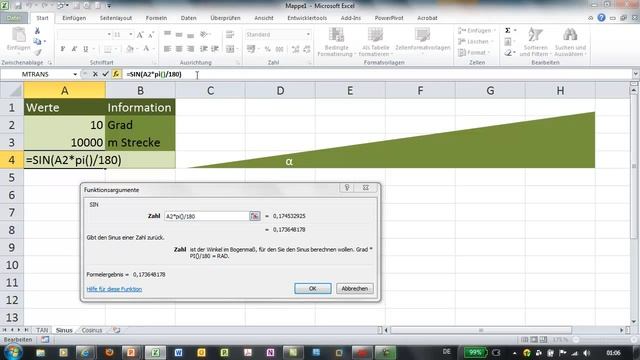Click the top vertical align icon
The image size is (640, 360).
pyautogui.click(x=167, y=34)
